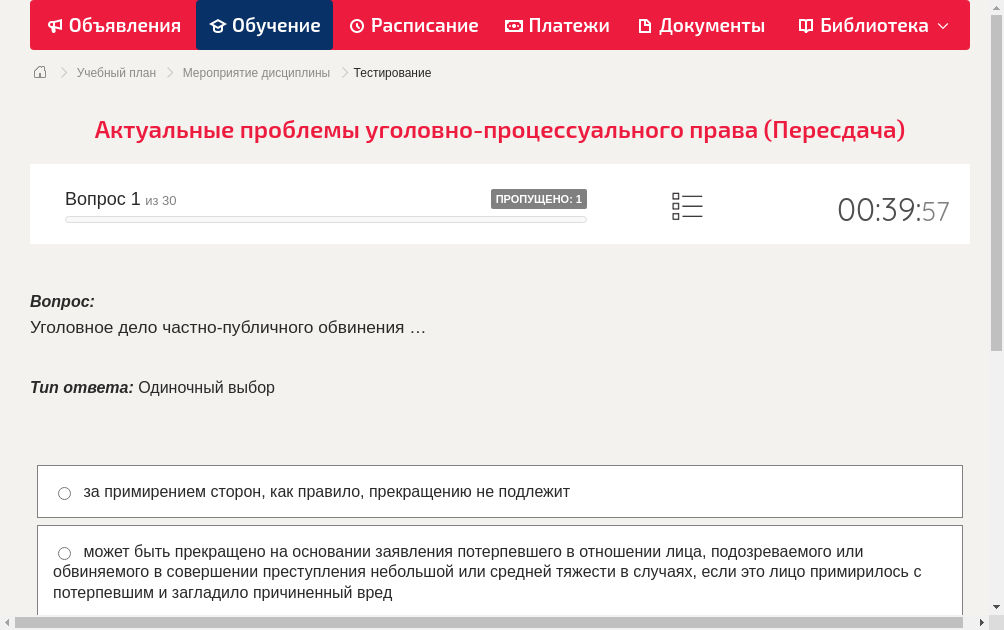The image size is (1004, 630).
Task: Click the home icon in the breadcrumbs
Action: (x=40, y=71)
